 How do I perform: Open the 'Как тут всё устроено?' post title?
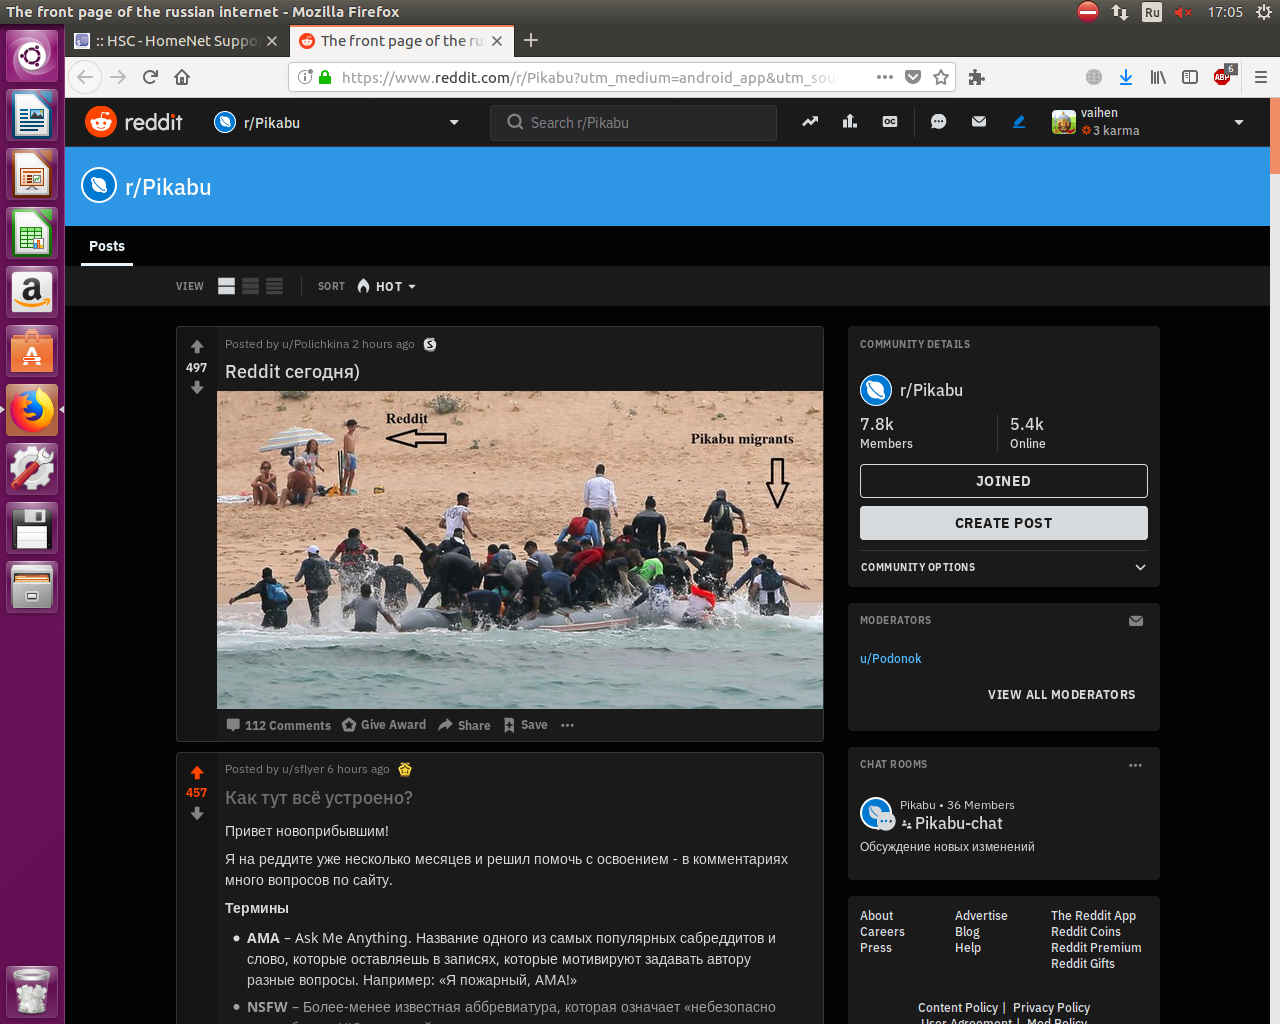click(319, 797)
